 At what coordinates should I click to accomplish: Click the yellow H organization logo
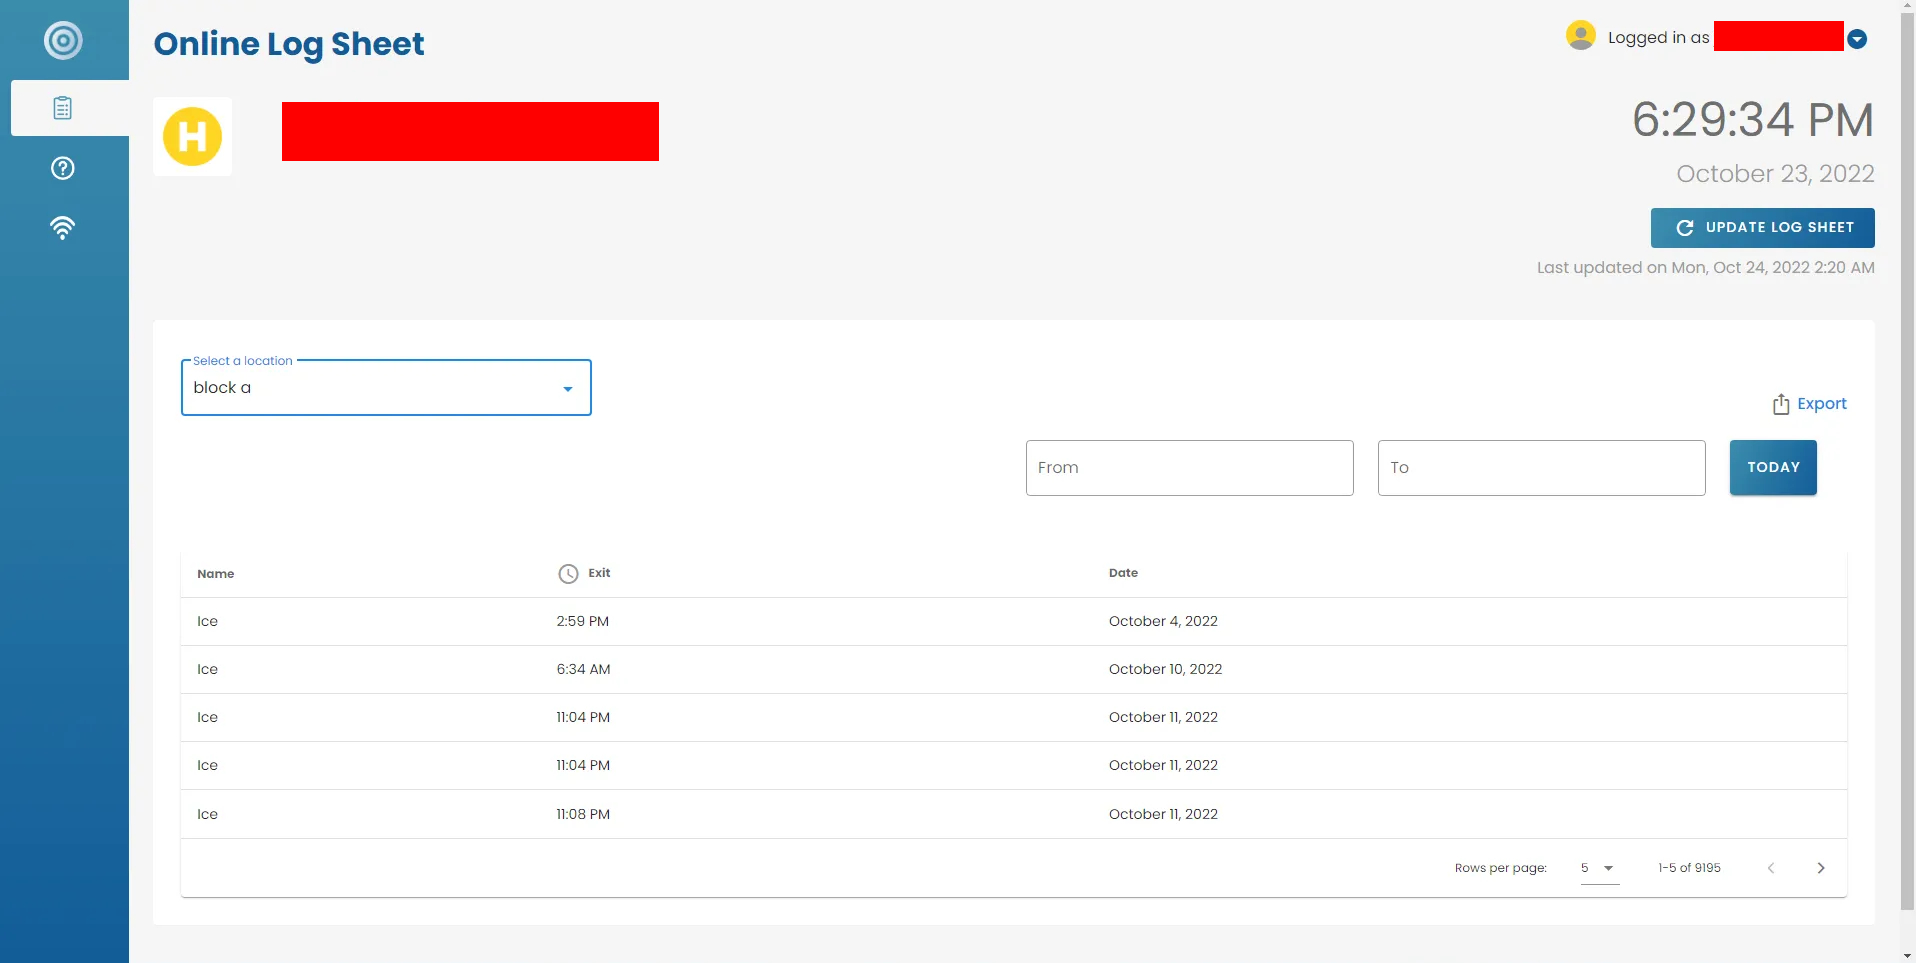point(193,137)
